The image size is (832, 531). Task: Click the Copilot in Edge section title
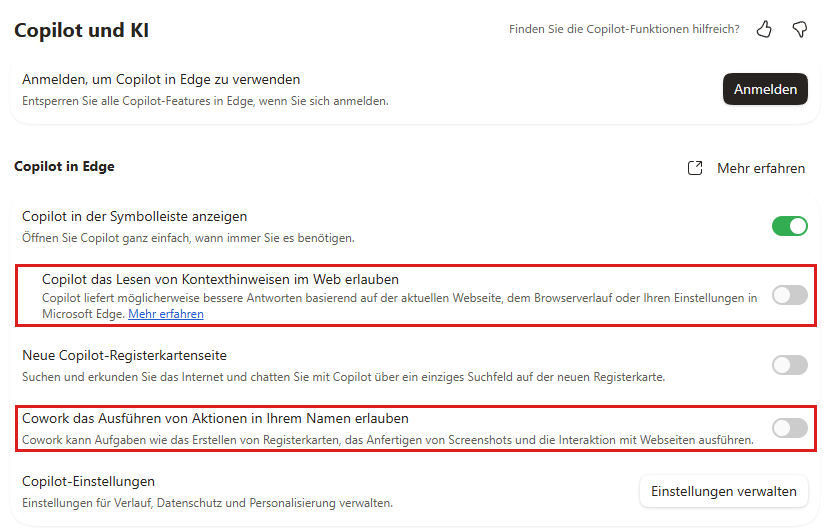pos(64,167)
